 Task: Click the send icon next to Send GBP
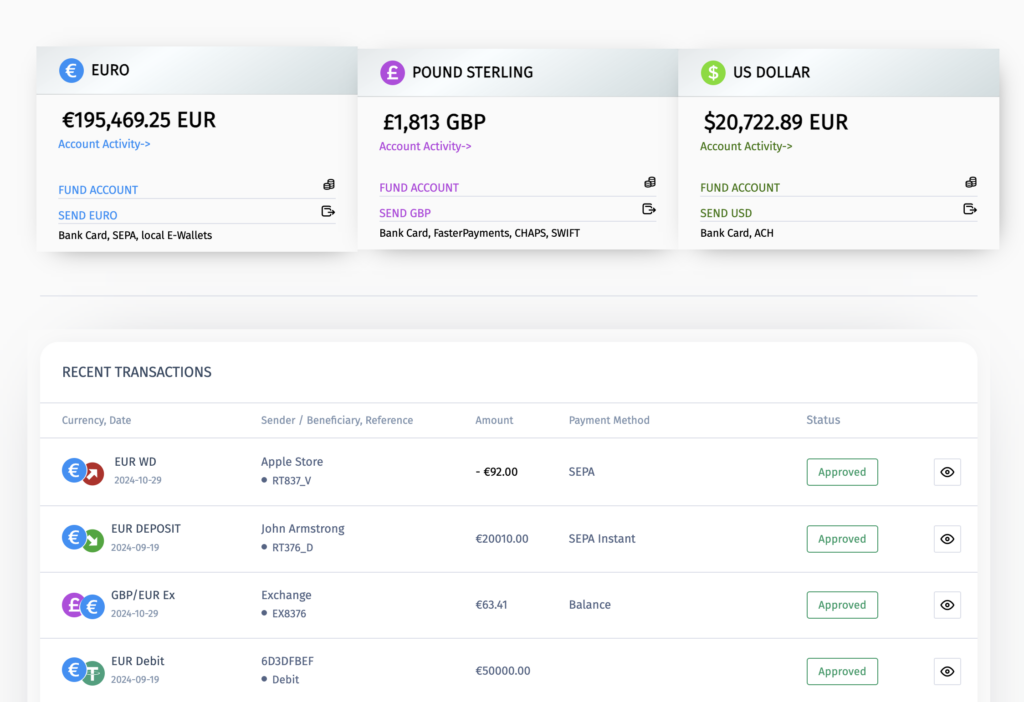649,209
